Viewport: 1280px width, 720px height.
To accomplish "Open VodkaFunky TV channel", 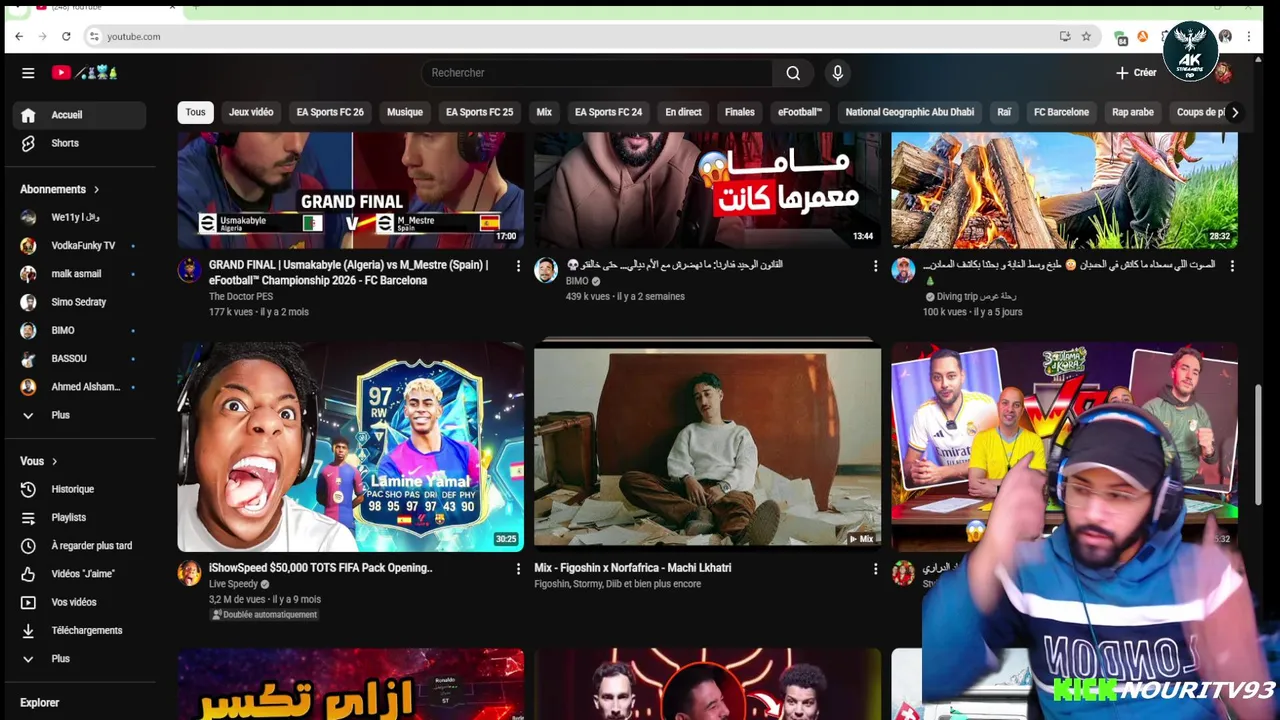I will coord(80,245).
